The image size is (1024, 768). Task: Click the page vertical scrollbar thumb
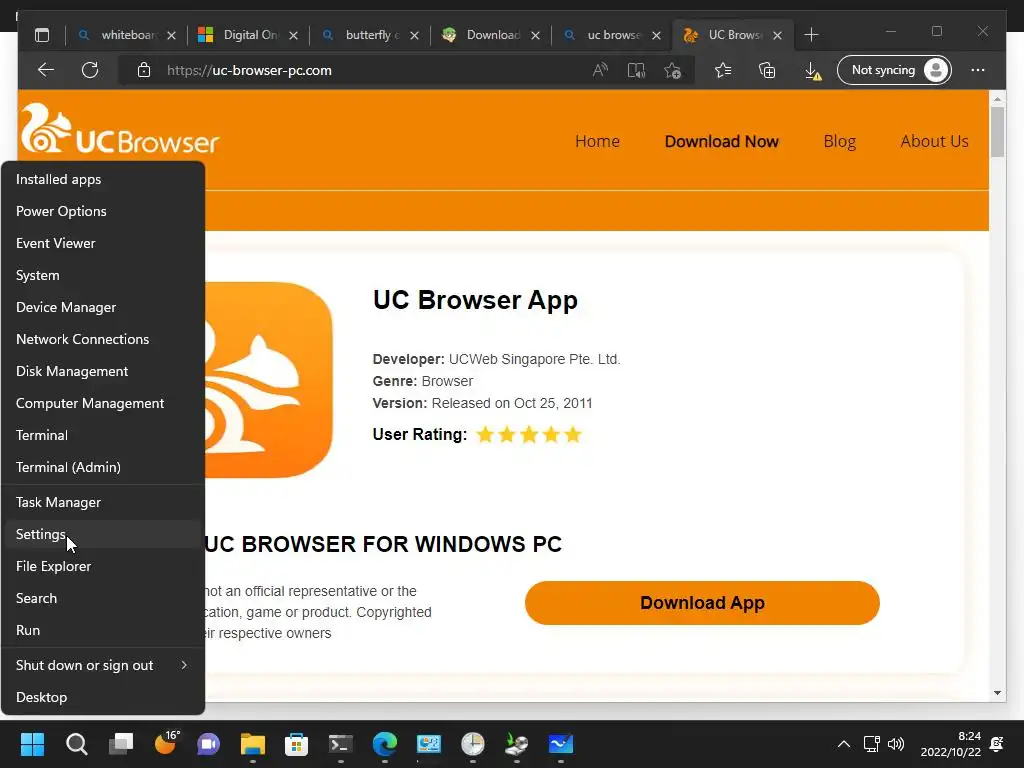click(997, 131)
